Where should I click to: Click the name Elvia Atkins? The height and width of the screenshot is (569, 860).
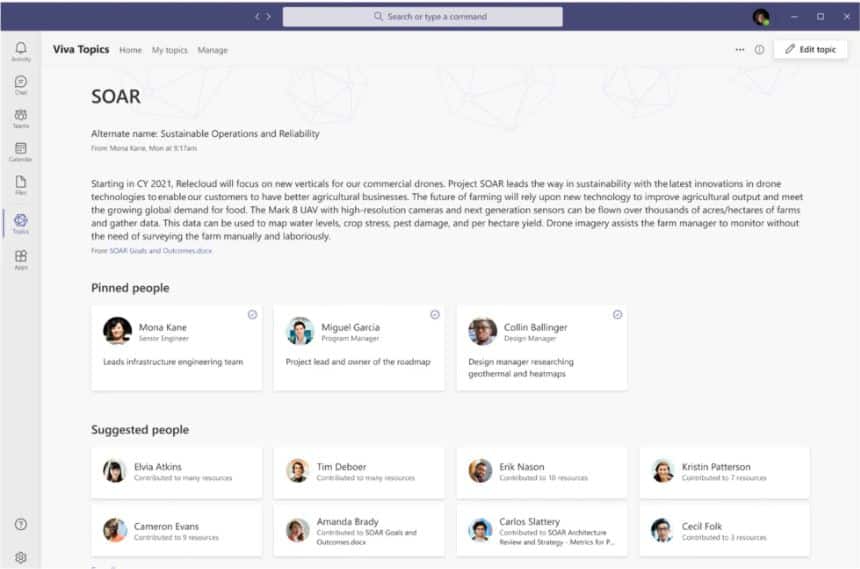click(157, 466)
